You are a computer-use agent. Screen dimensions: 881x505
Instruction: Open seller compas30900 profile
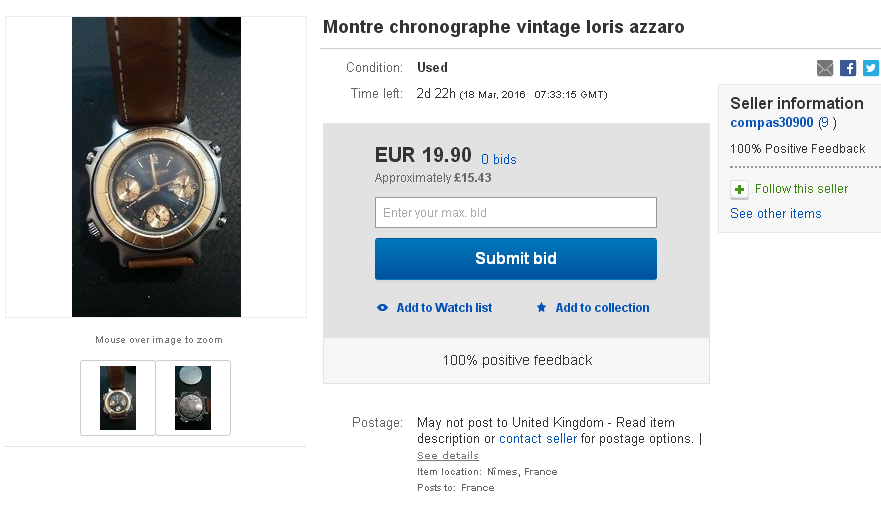pyautogui.click(x=772, y=123)
